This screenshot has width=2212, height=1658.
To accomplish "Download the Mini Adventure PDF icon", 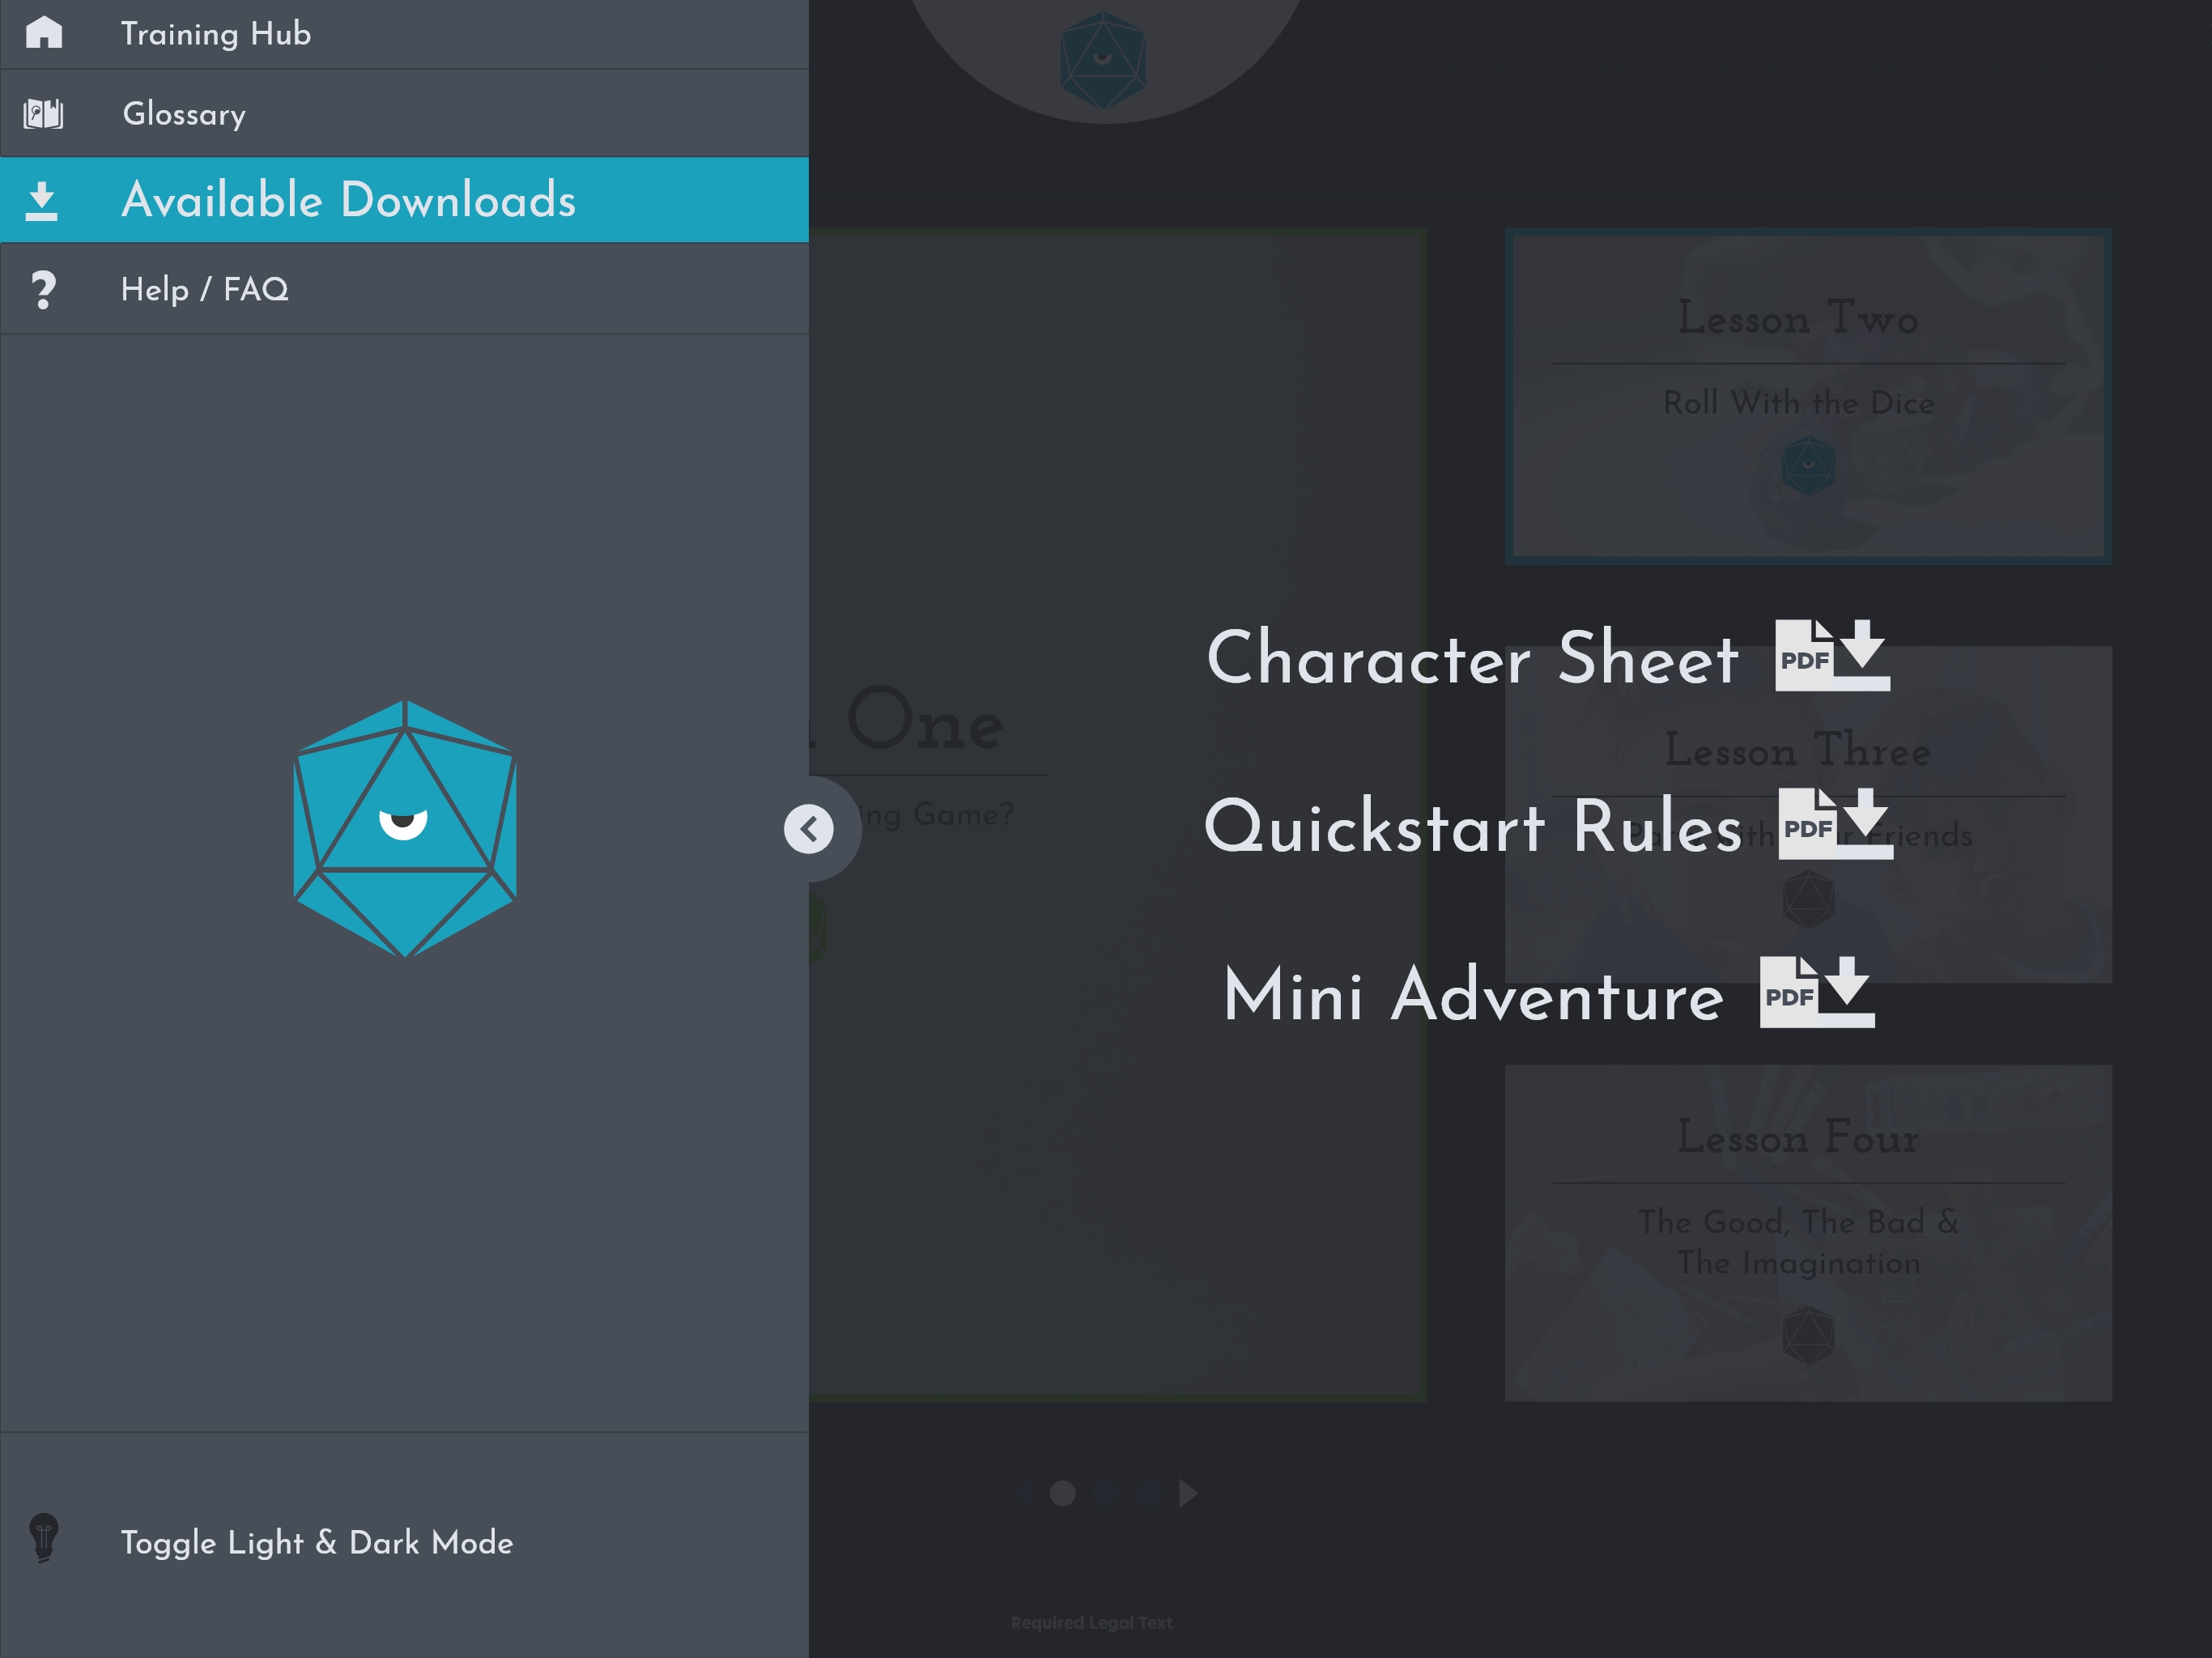I will coord(1817,992).
